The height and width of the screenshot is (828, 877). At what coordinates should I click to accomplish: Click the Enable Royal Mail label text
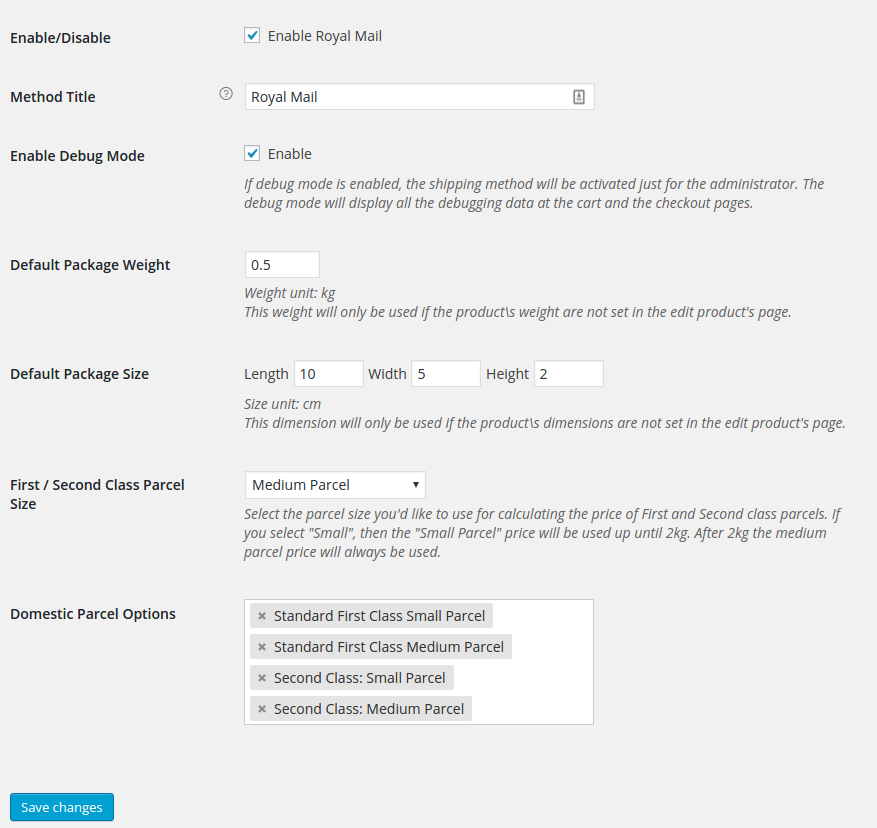[x=325, y=36]
